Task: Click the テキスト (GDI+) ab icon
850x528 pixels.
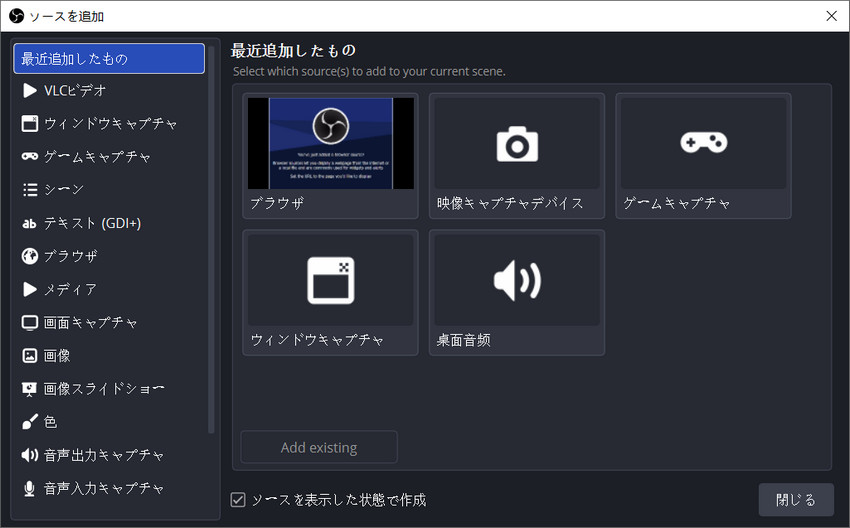Action: click(x=29, y=223)
